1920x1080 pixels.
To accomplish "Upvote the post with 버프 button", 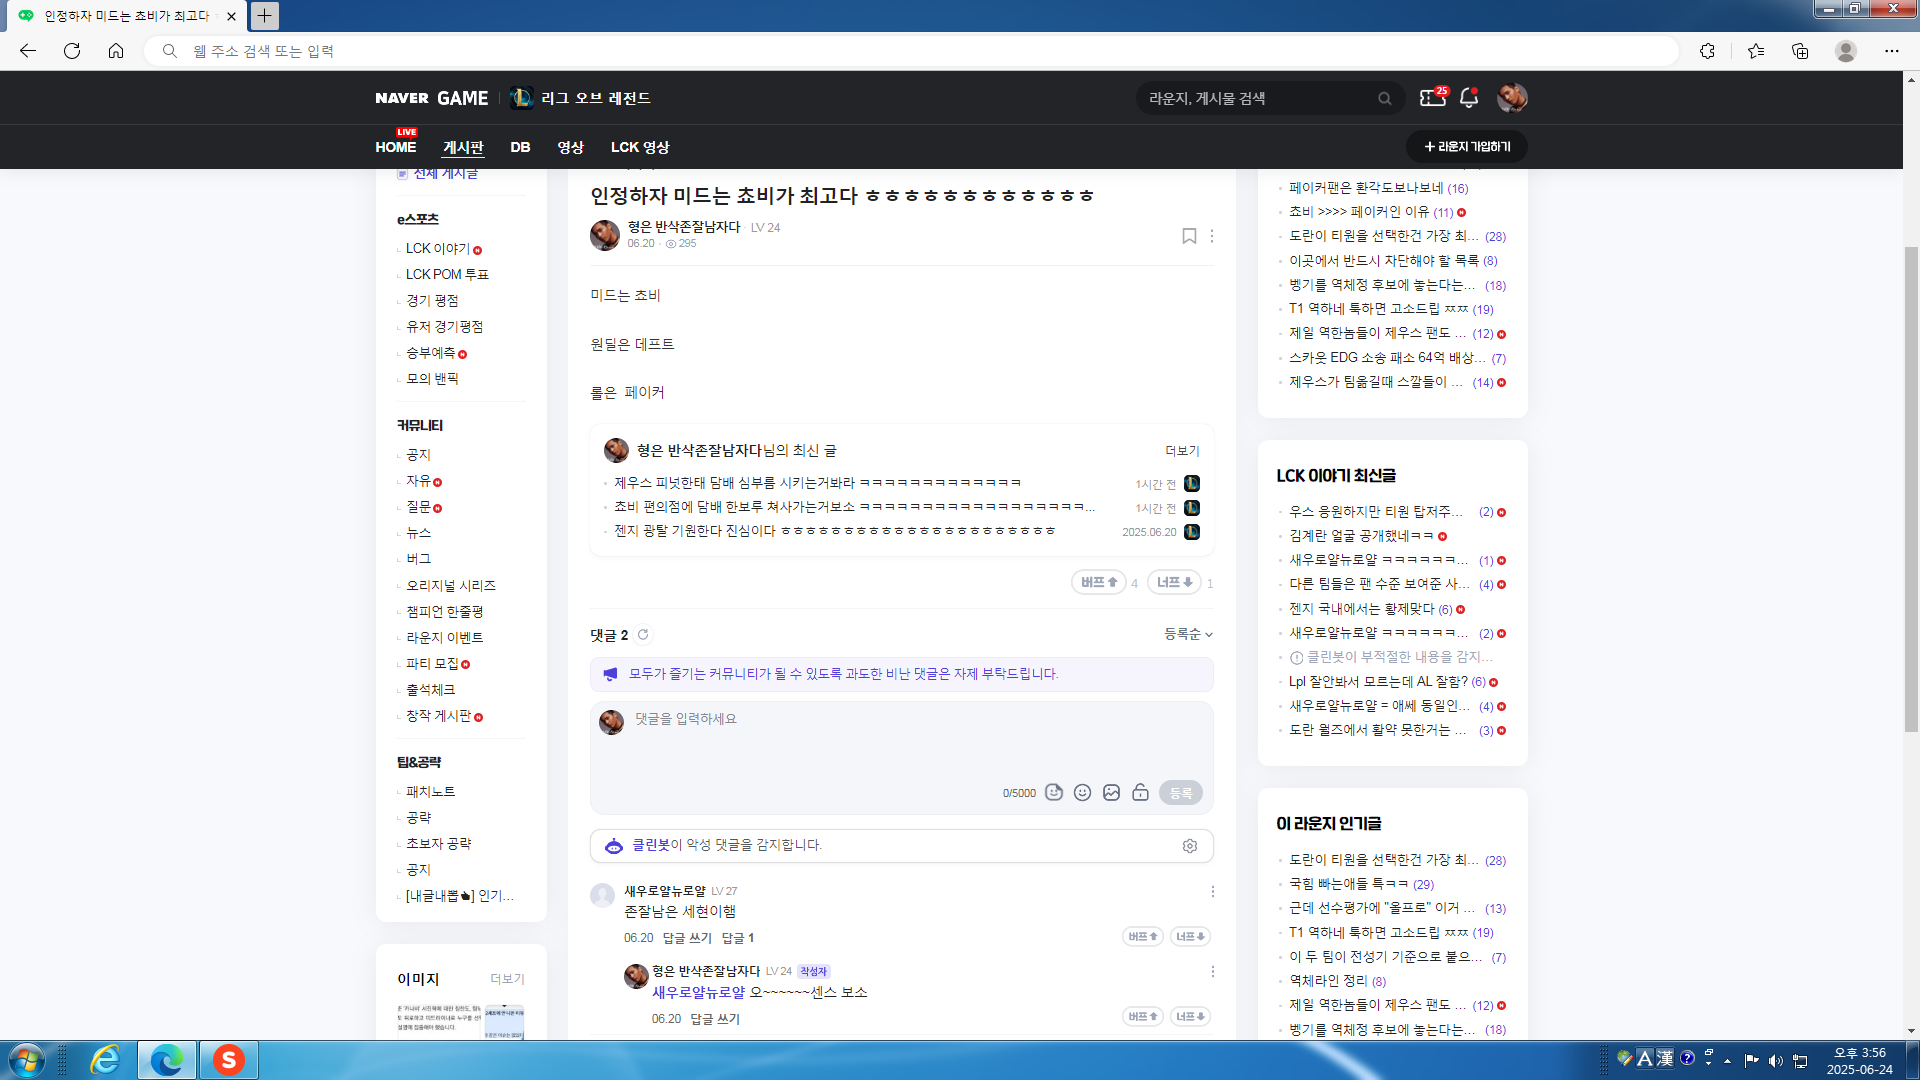I will point(1099,582).
